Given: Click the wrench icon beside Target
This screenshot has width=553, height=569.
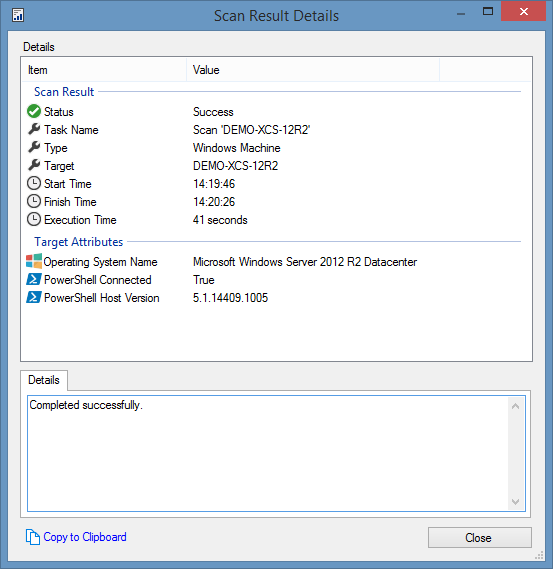Looking at the screenshot, I should pyautogui.click(x=34, y=165).
